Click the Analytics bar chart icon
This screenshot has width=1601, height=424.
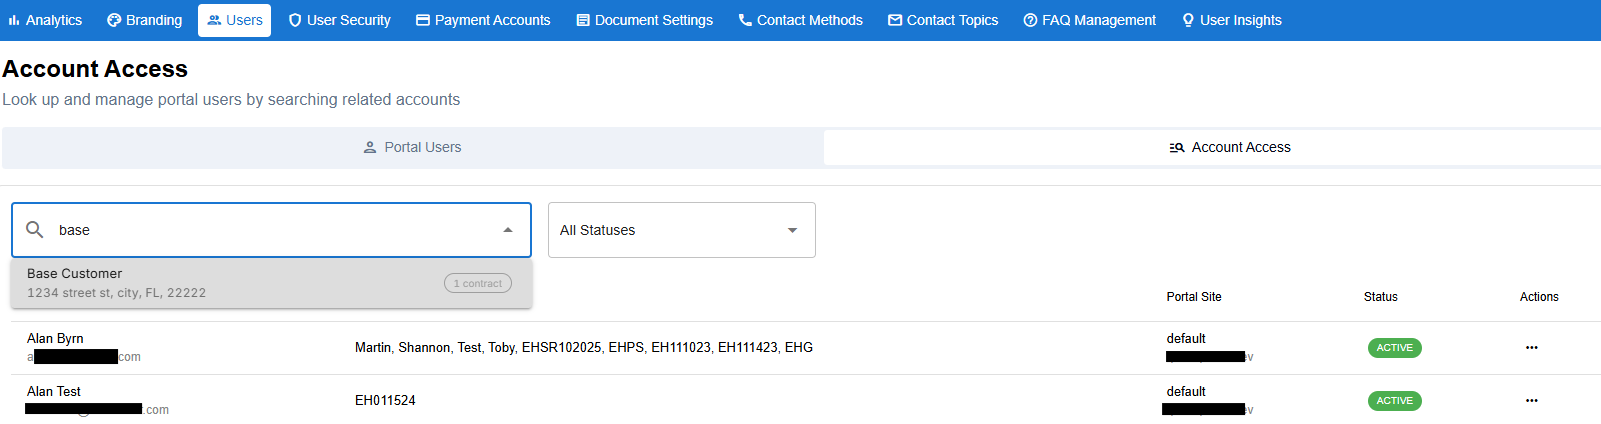click(14, 20)
